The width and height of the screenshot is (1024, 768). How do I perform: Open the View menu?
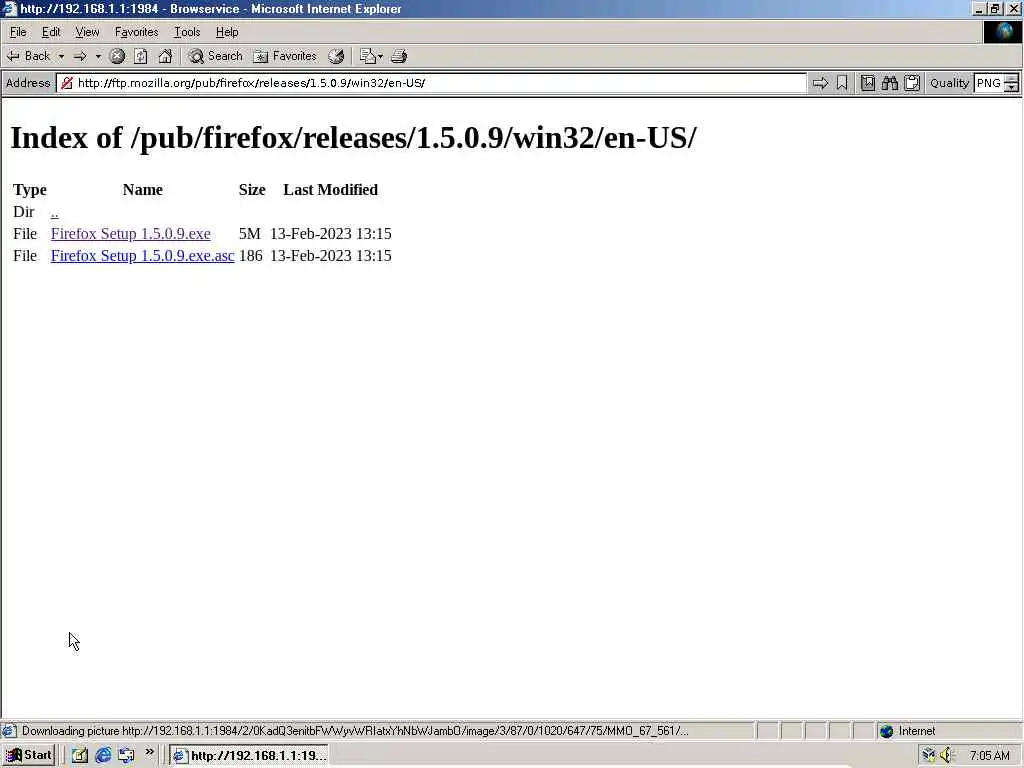point(88,32)
